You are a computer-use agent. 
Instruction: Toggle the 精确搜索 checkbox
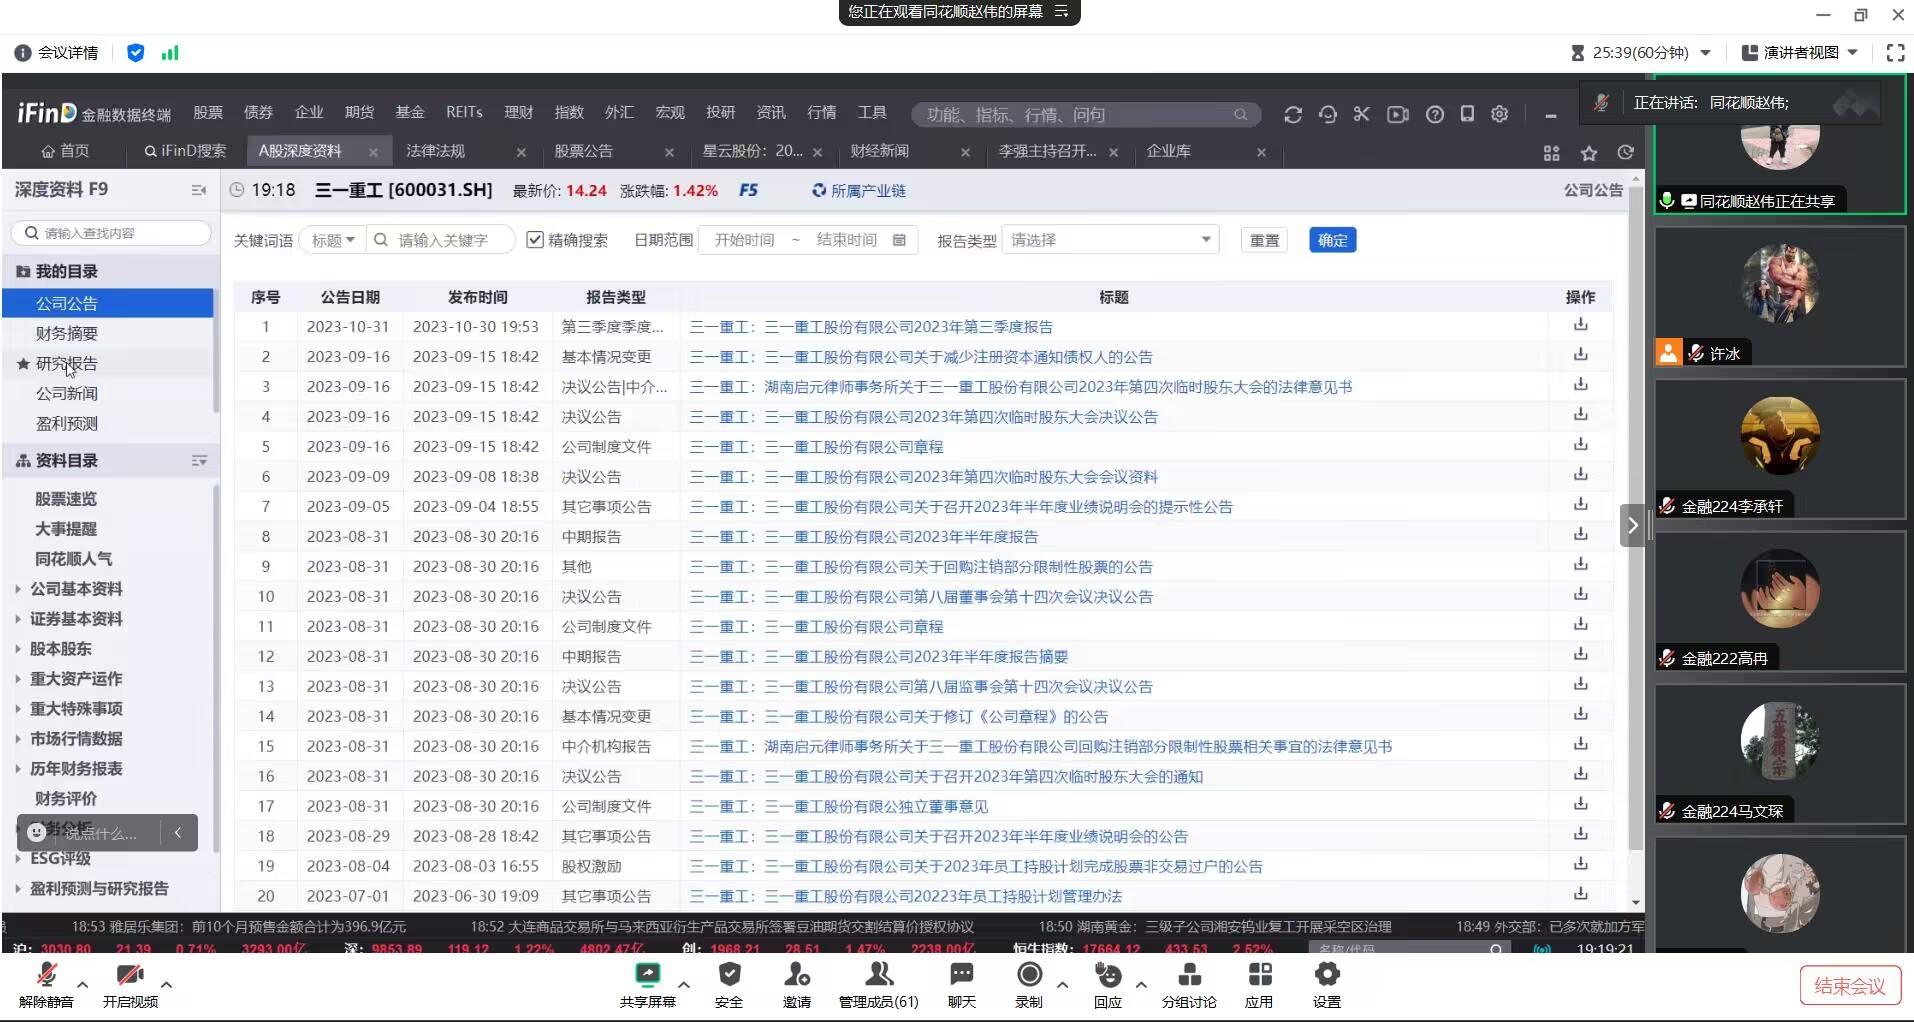click(535, 240)
